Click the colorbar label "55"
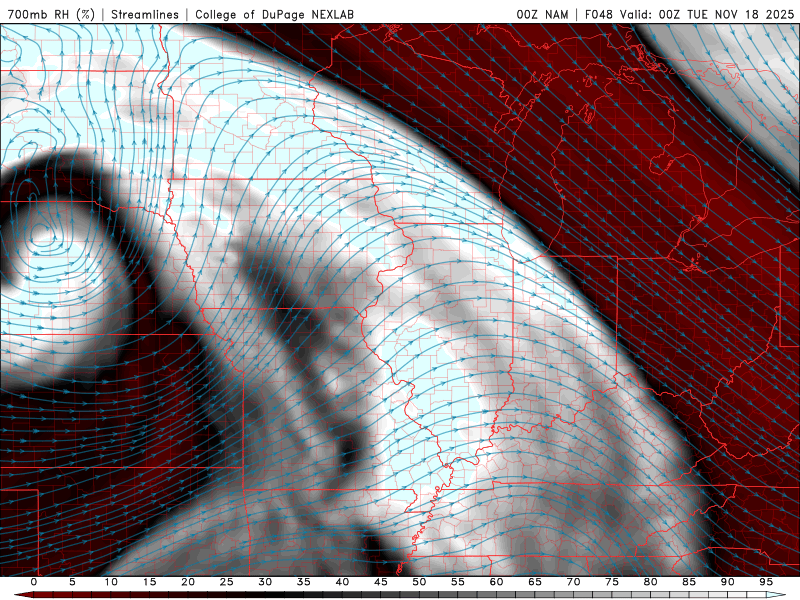Viewport: 800px width, 600px height. 458,582
